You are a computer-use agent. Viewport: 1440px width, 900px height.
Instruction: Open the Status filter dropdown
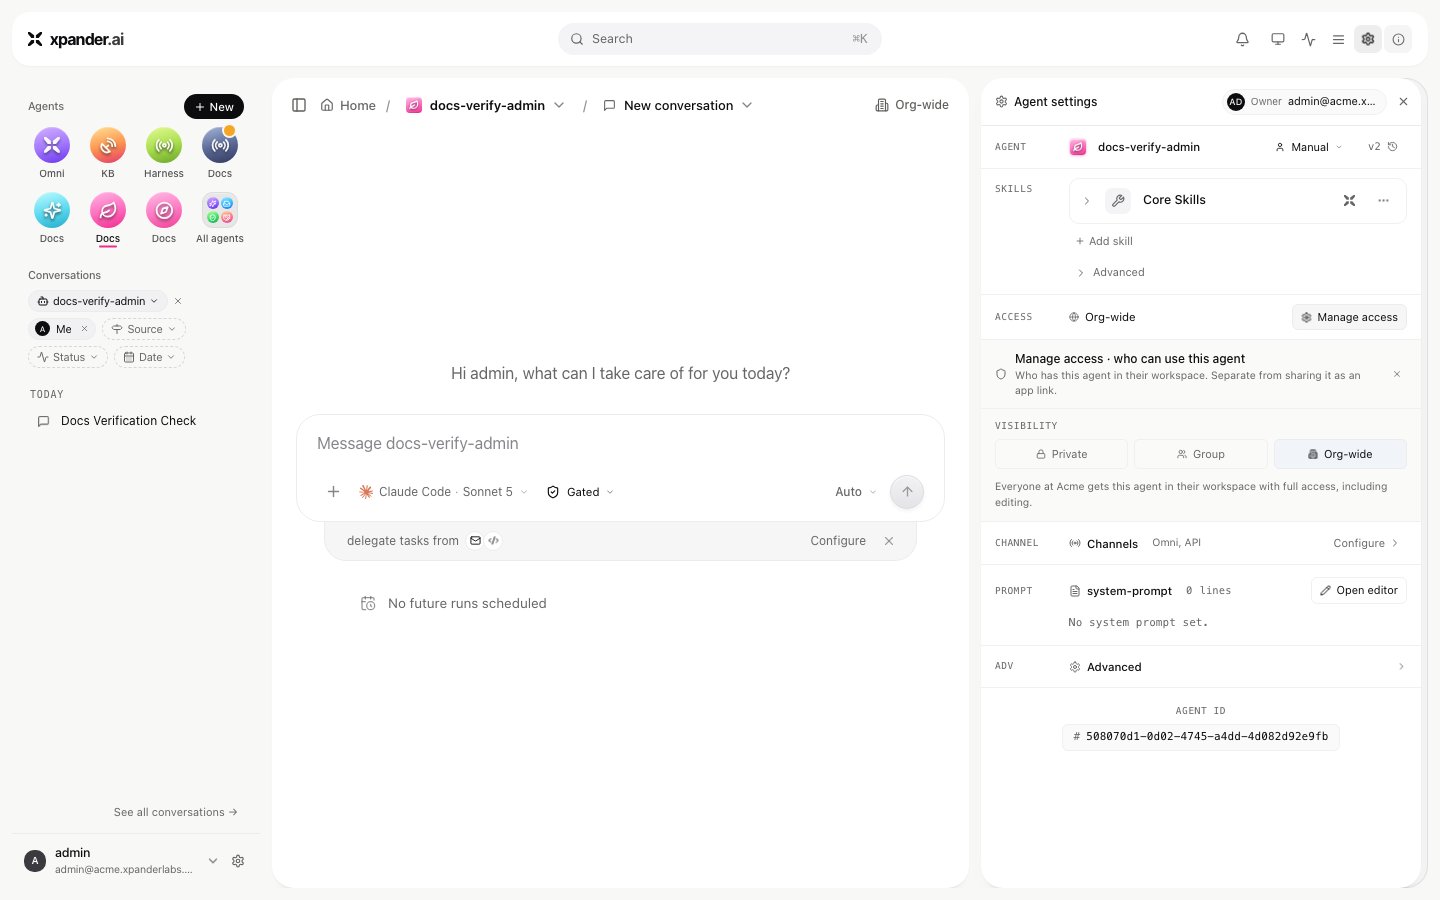(68, 357)
